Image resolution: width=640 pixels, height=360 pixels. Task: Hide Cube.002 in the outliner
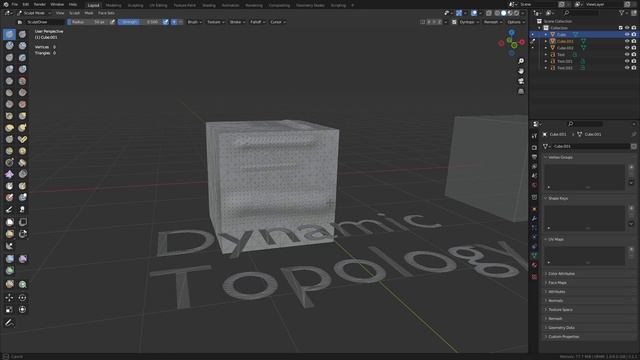(627, 48)
